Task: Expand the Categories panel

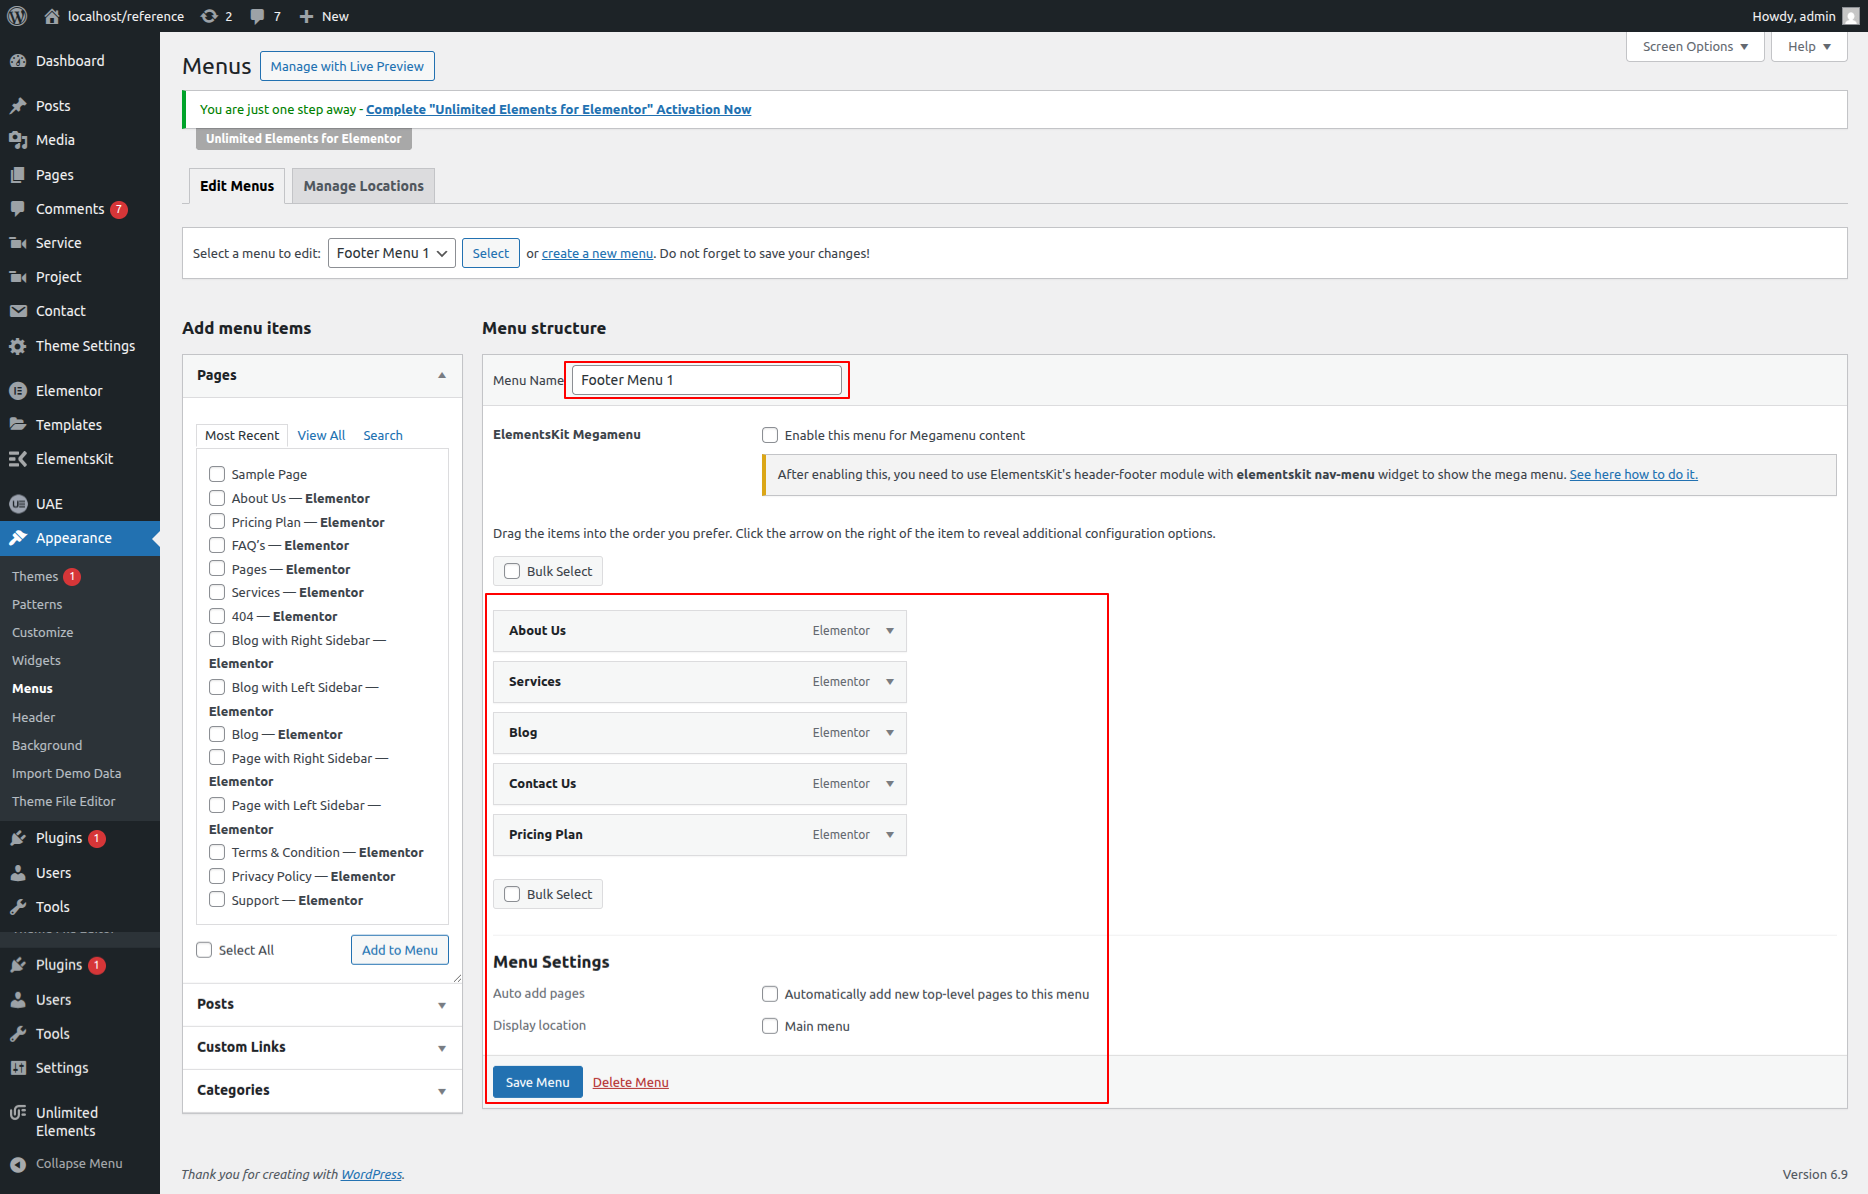Action: [x=322, y=1090]
